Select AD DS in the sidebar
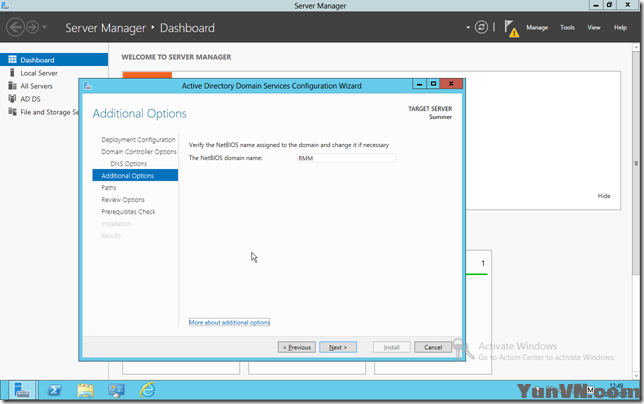The width and height of the screenshot is (644, 404). (x=30, y=99)
